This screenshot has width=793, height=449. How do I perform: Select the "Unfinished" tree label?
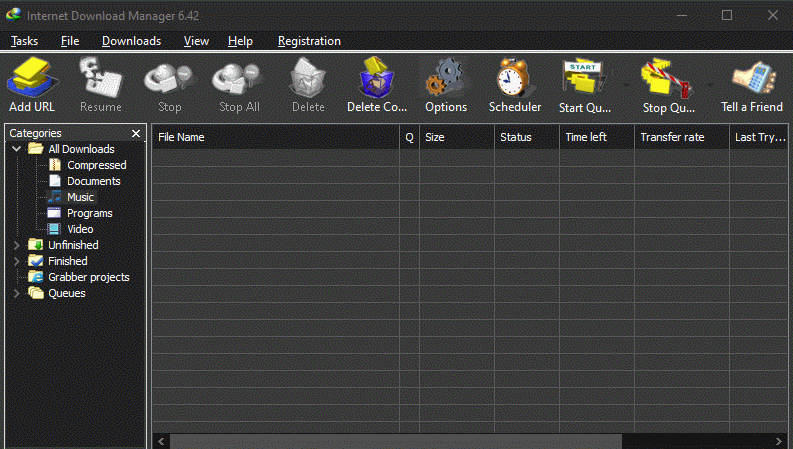pos(73,245)
